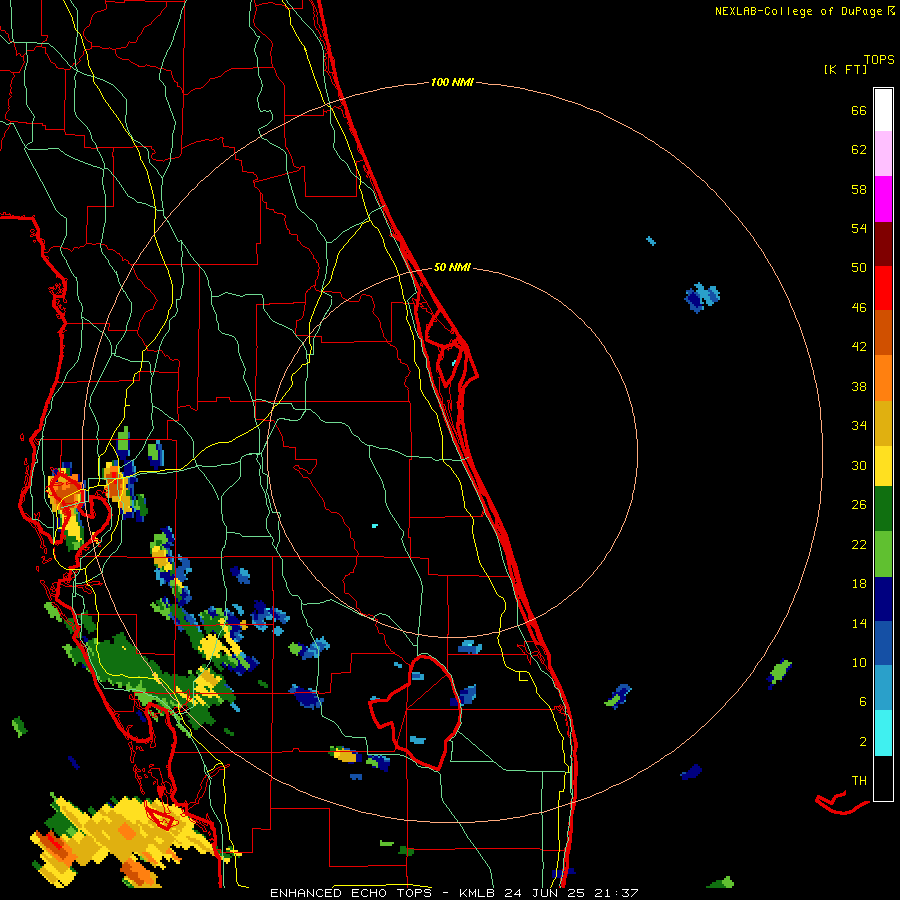Click the TH threshold label in legend
Viewport: 900px width, 900px height.
pyautogui.click(x=859, y=781)
